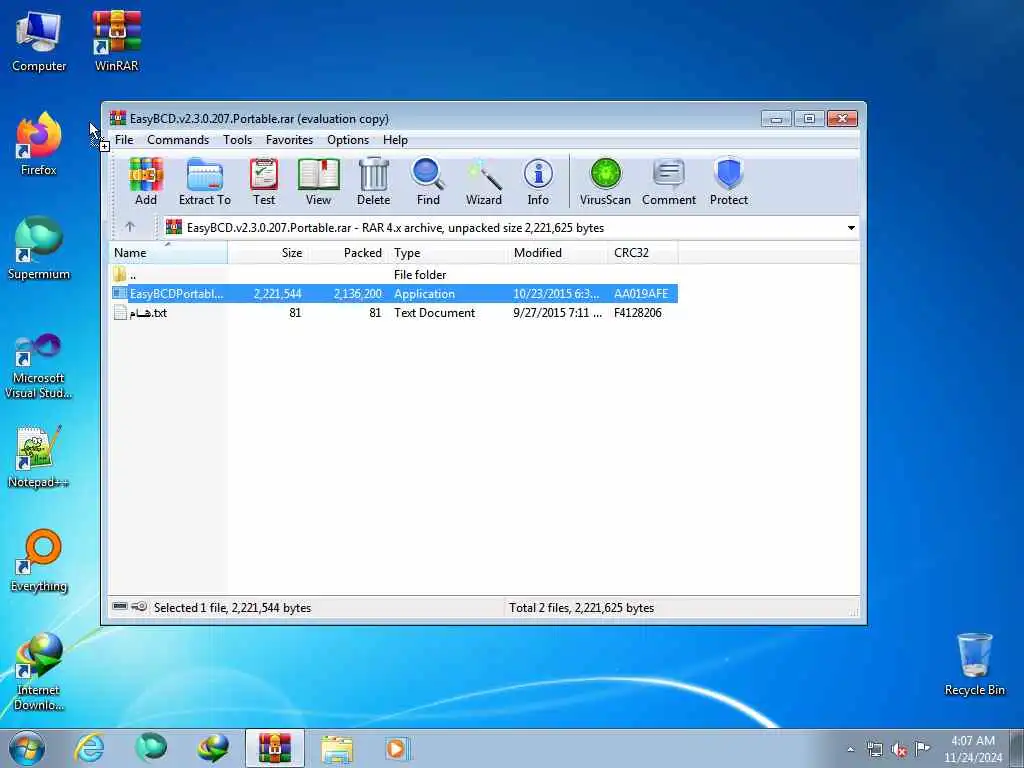This screenshot has height=768, width=1024.
Task: Open the Tools menu
Action: (x=237, y=140)
